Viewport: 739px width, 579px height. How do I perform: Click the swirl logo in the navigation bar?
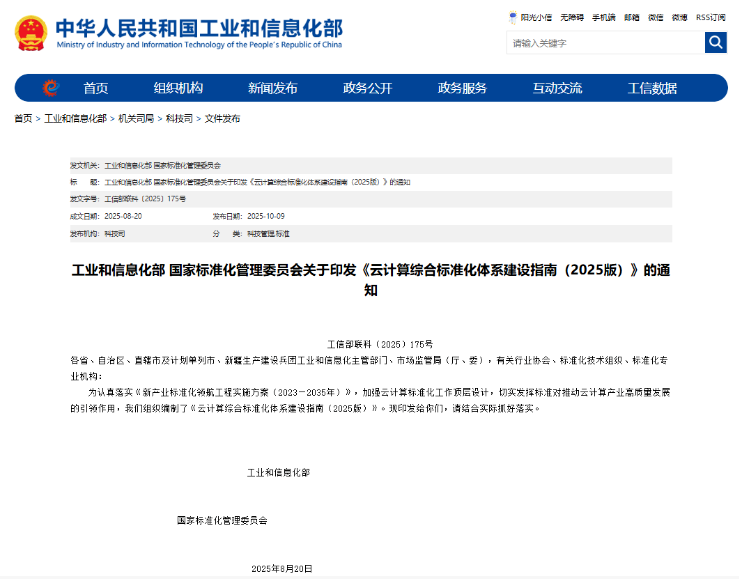[50, 88]
